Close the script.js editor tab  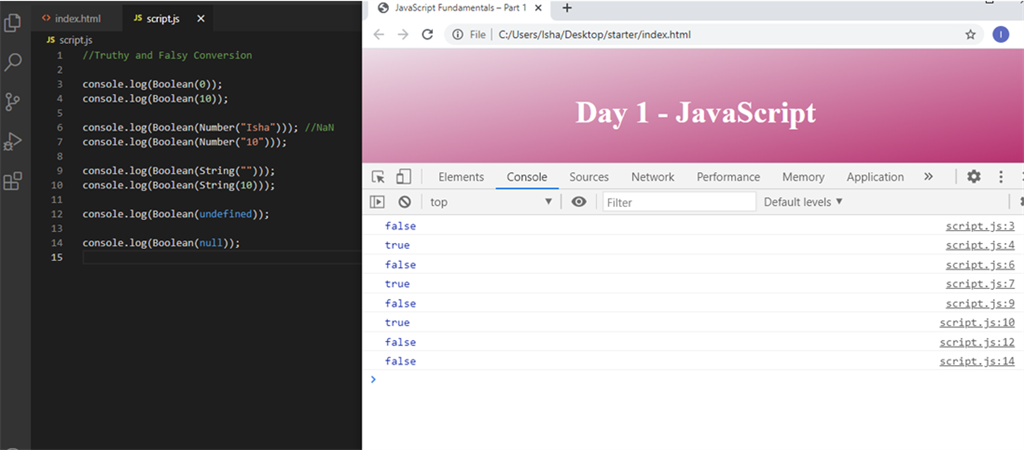(200, 19)
